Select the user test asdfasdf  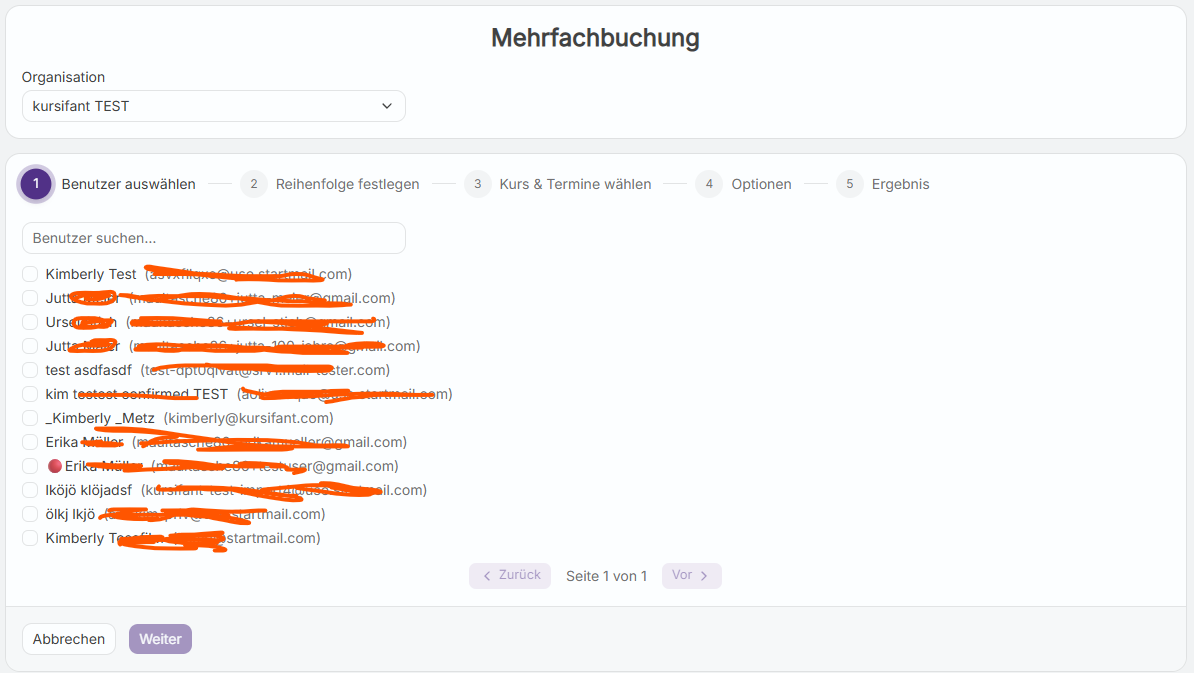(x=29, y=369)
